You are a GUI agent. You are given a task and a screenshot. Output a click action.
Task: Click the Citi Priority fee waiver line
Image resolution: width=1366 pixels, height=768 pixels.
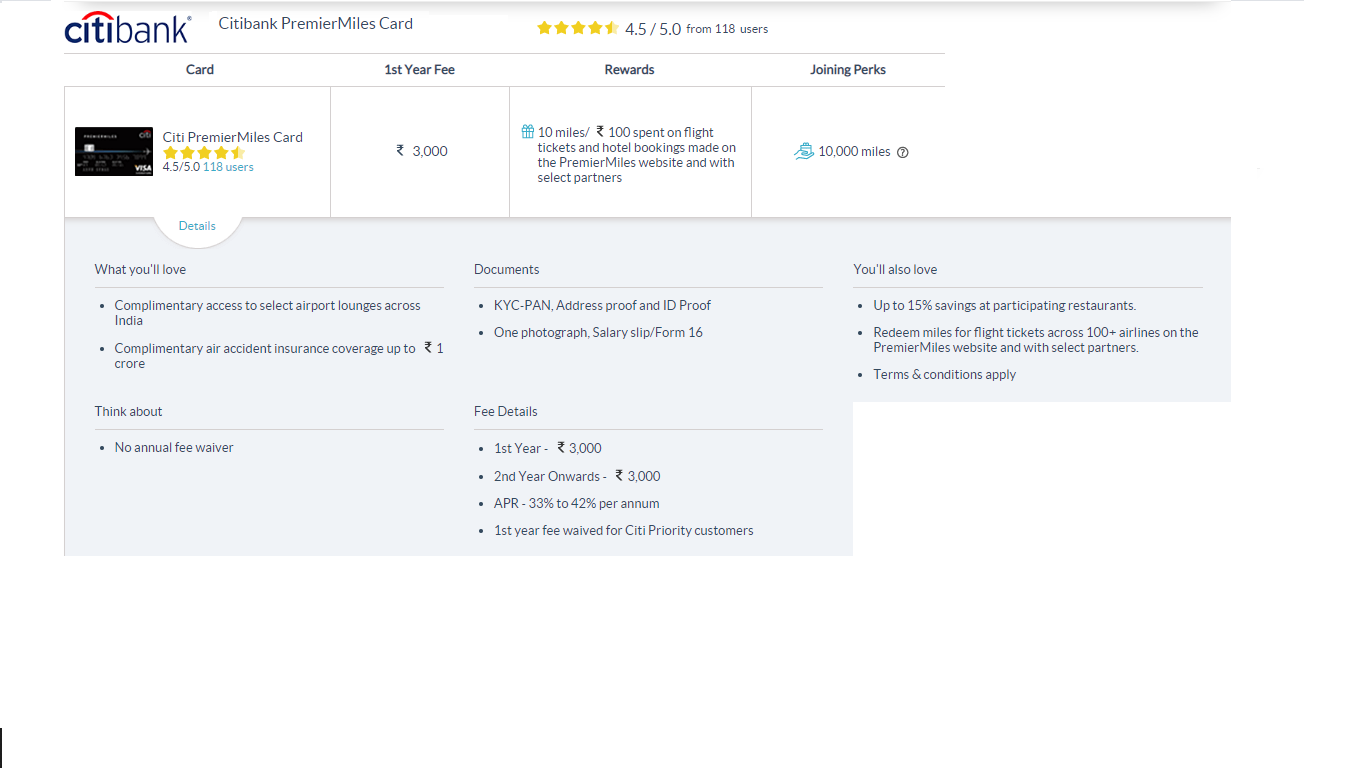[x=624, y=530]
